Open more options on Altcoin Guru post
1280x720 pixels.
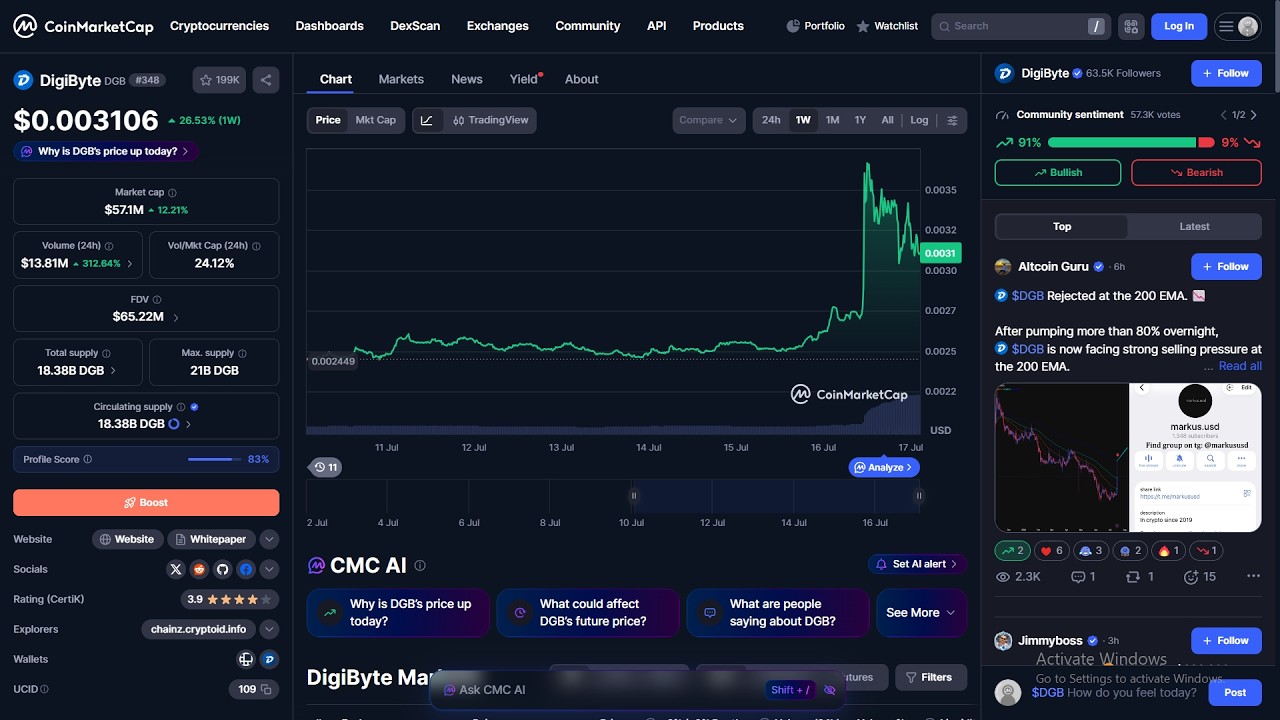point(1253,577)
